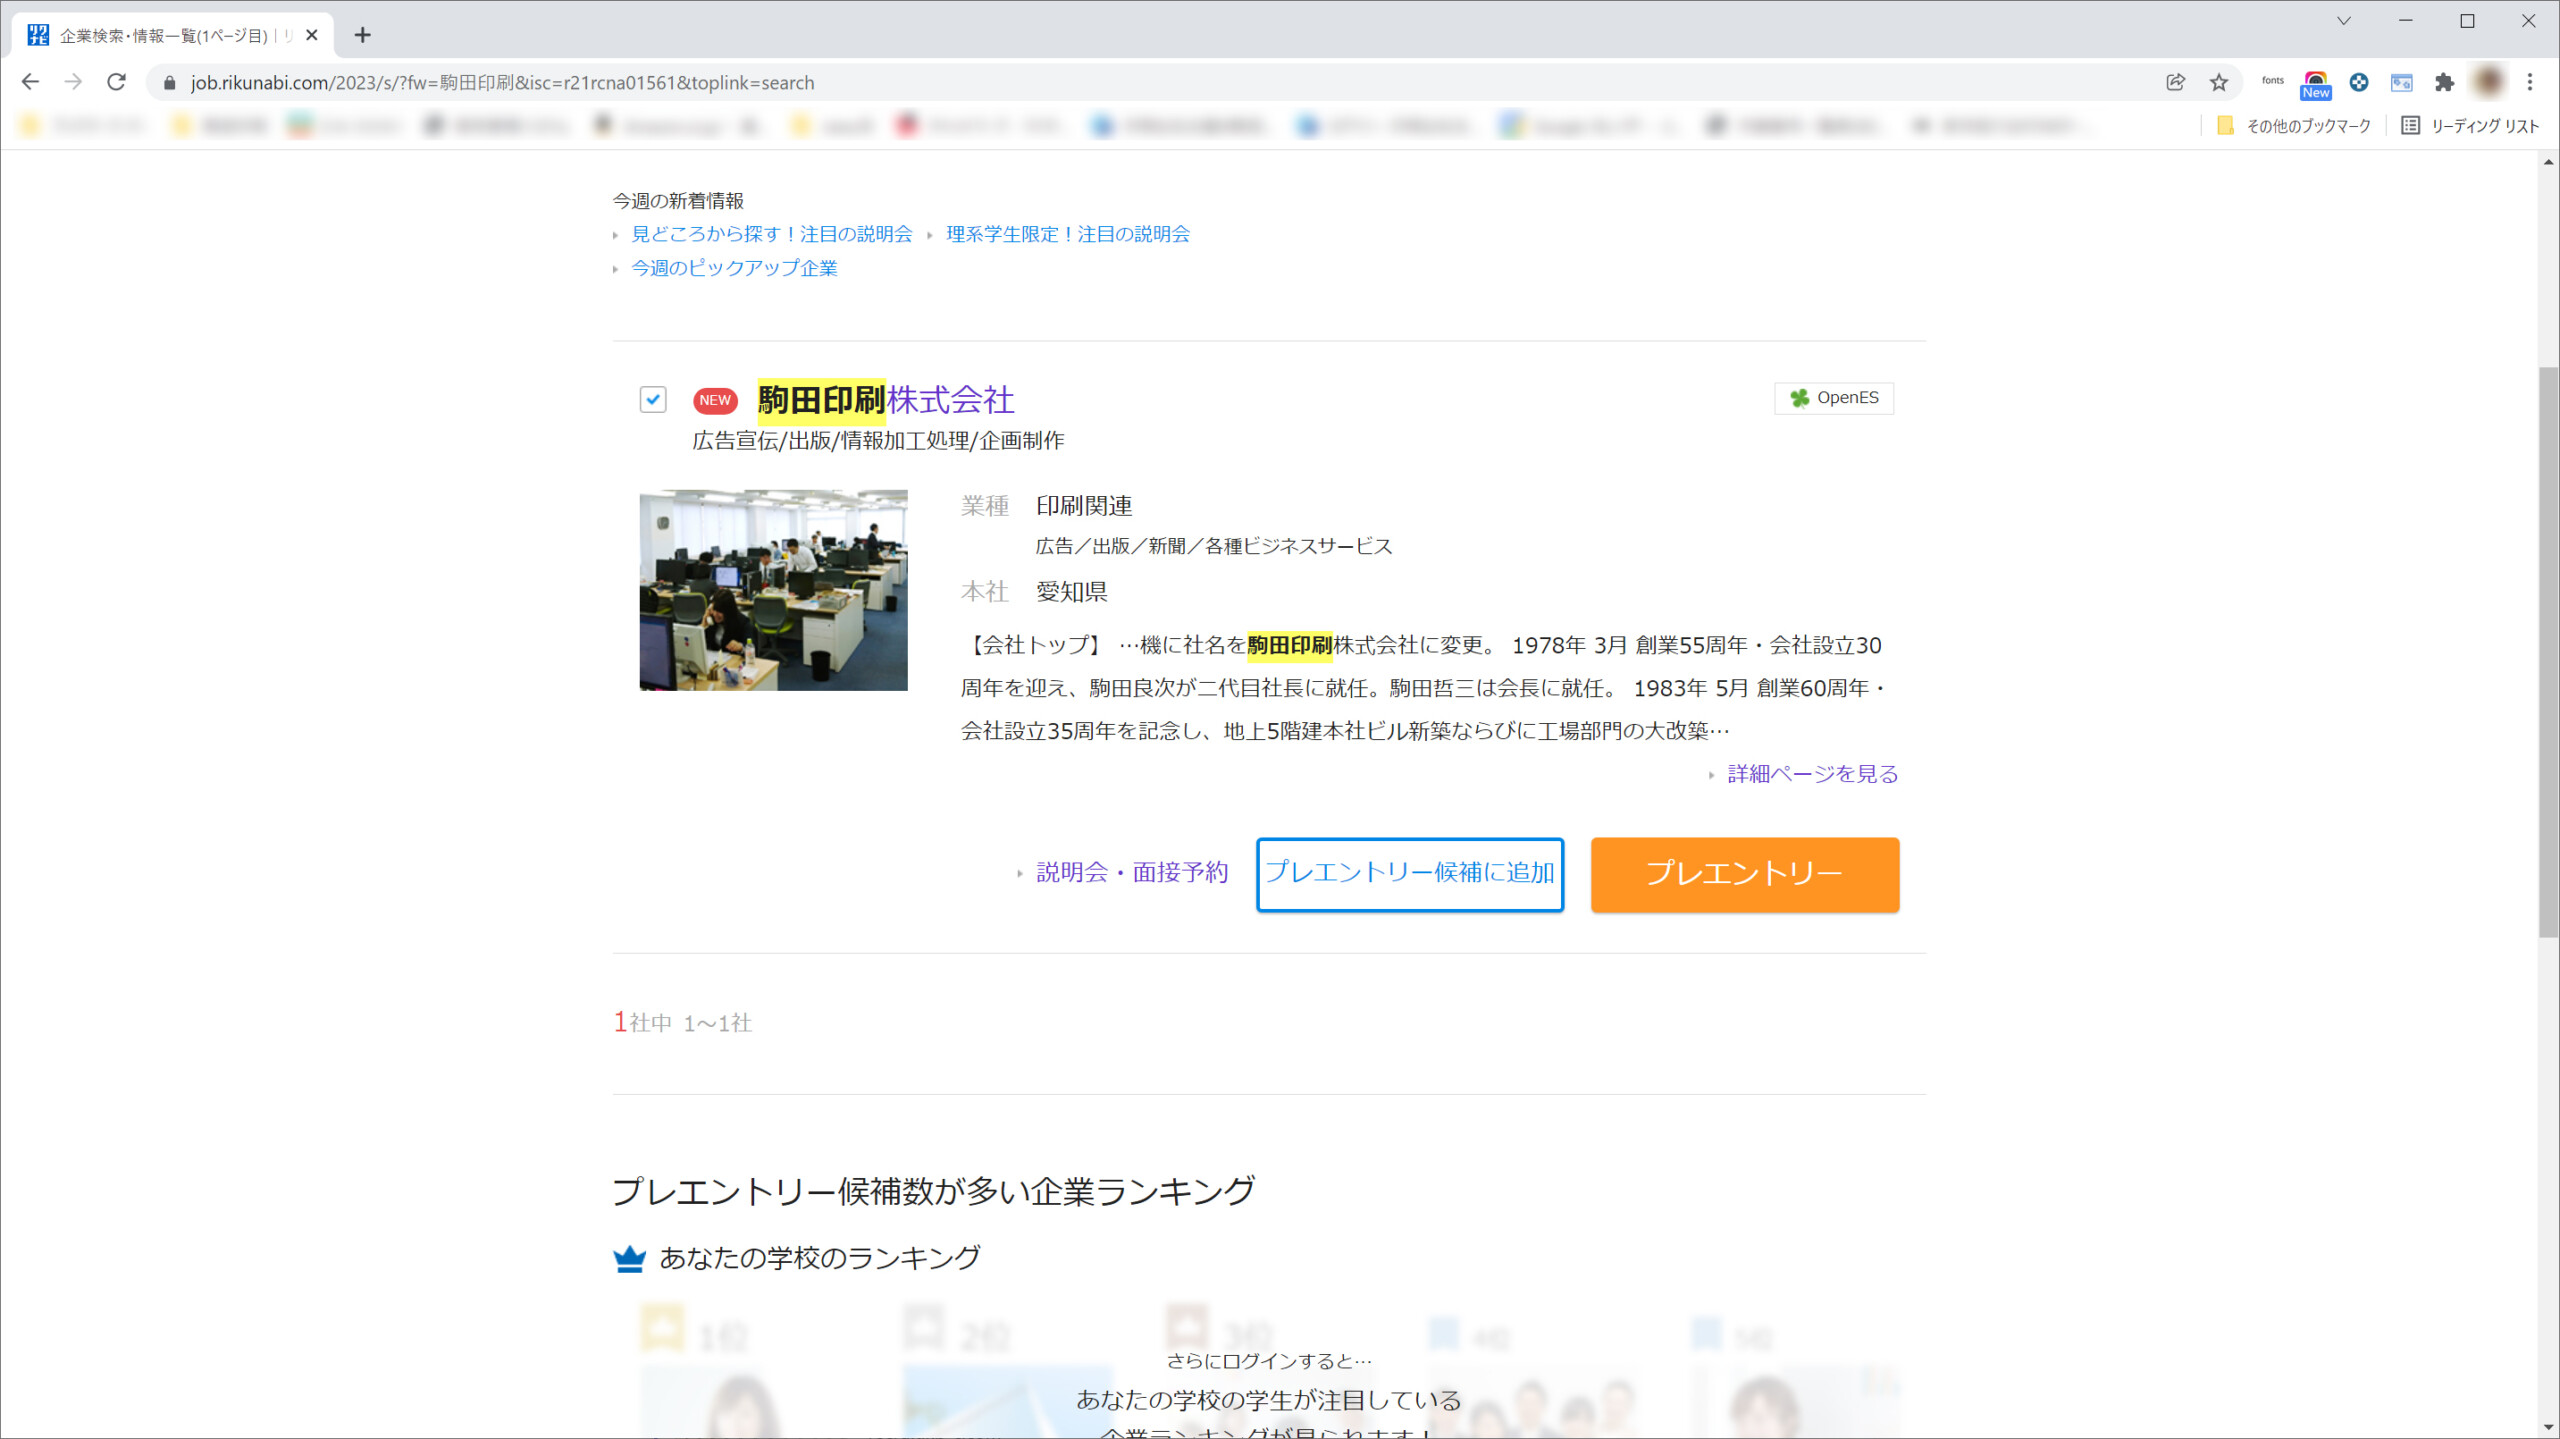Click the crown ranking icon
The height and width of the screenshot is (1439, 2560).
pyautogui.click(x=629, y=1258)
